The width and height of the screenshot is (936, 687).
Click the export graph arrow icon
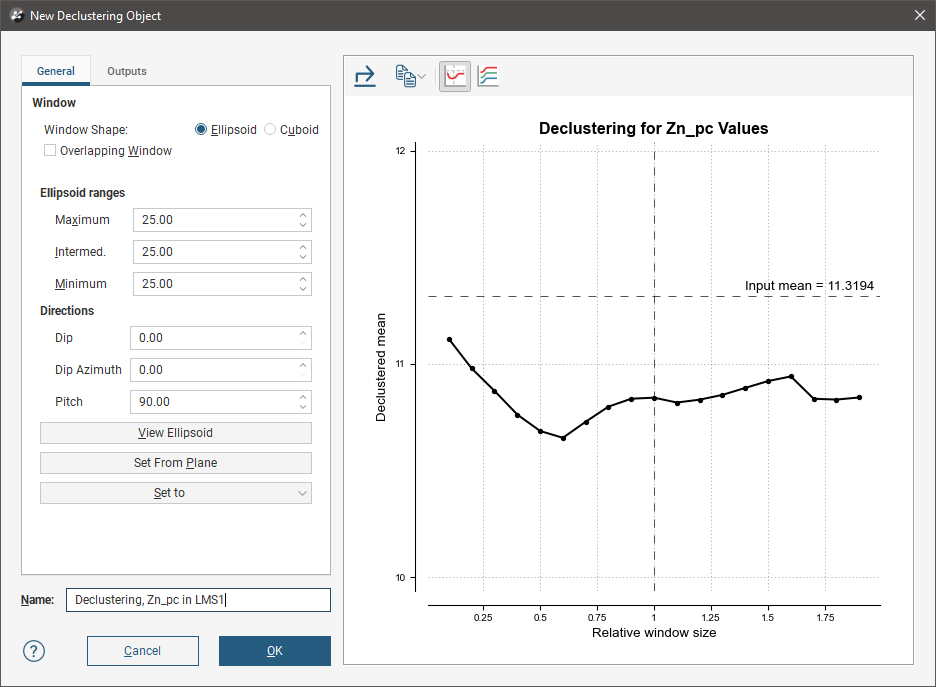[x=365, y=76]
